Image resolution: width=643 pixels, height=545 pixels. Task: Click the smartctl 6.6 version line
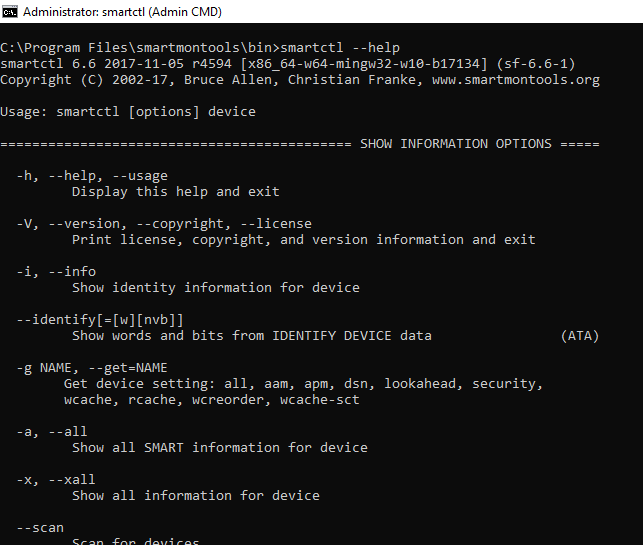287,64
